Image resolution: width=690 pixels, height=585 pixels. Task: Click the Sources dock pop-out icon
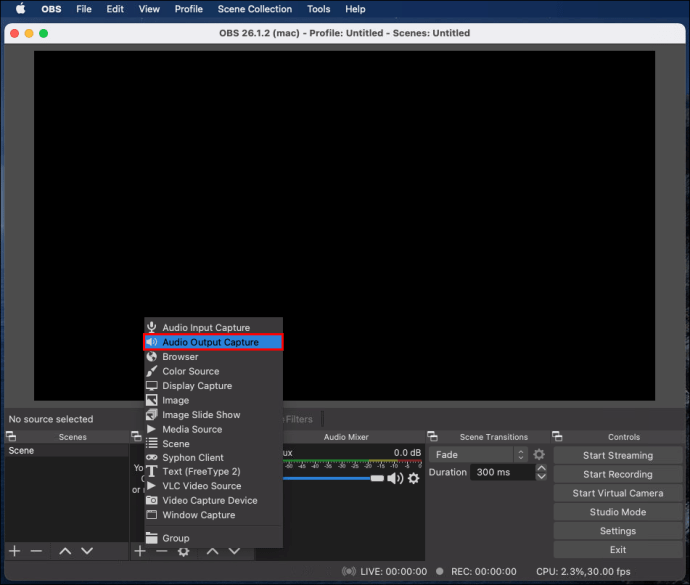click(x=136, y=437)
